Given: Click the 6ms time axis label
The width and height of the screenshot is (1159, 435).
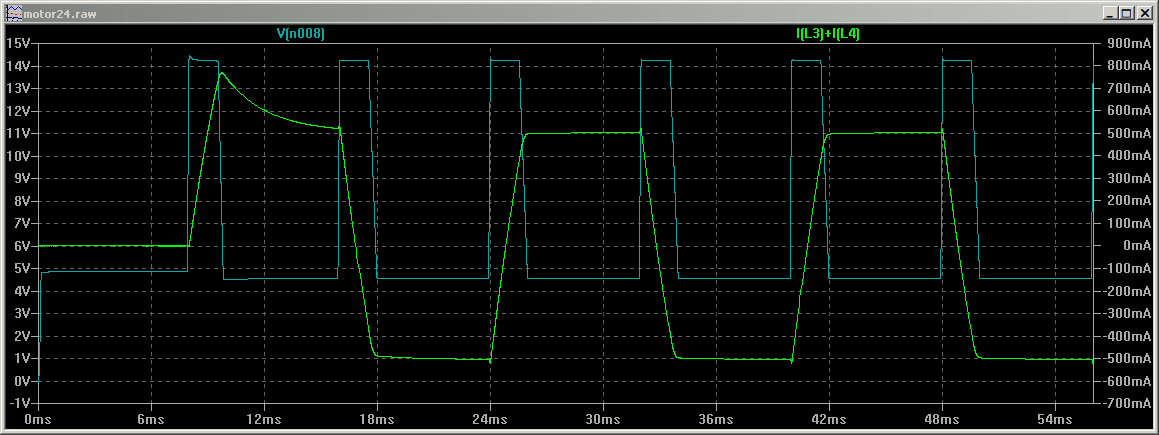Looking at the screenshot, I should coord(151,419).
